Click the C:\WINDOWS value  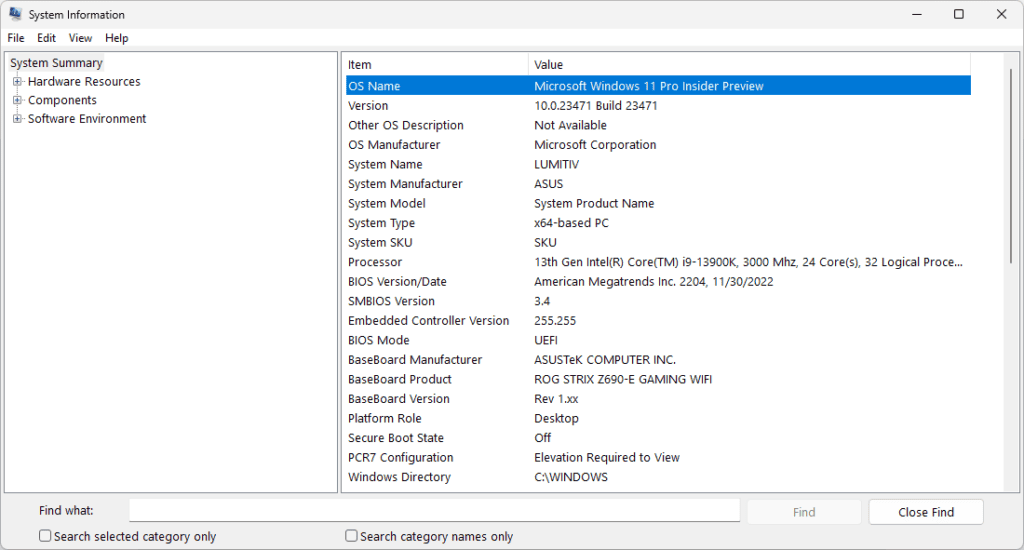click(x=571, y=477)
